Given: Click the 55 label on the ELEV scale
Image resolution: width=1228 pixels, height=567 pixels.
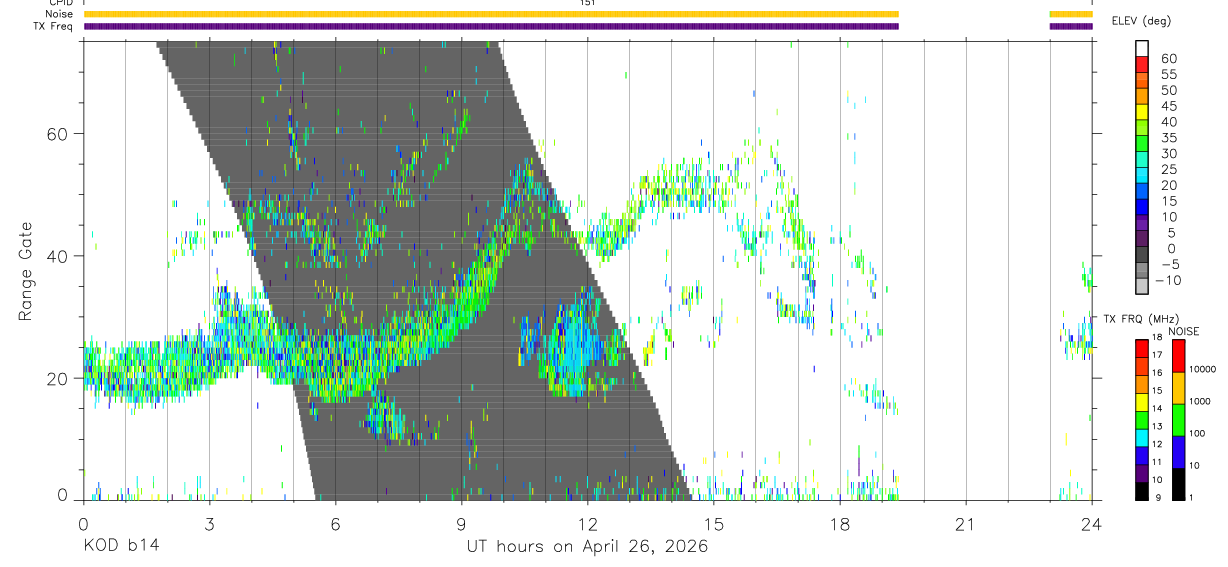Looking at the screenshot, I should 1168,74.
